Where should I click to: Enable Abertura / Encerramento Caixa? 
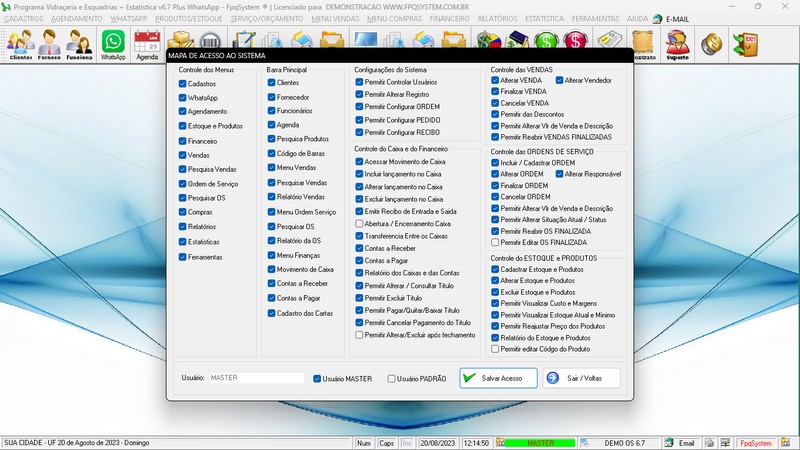coord(359,223)
